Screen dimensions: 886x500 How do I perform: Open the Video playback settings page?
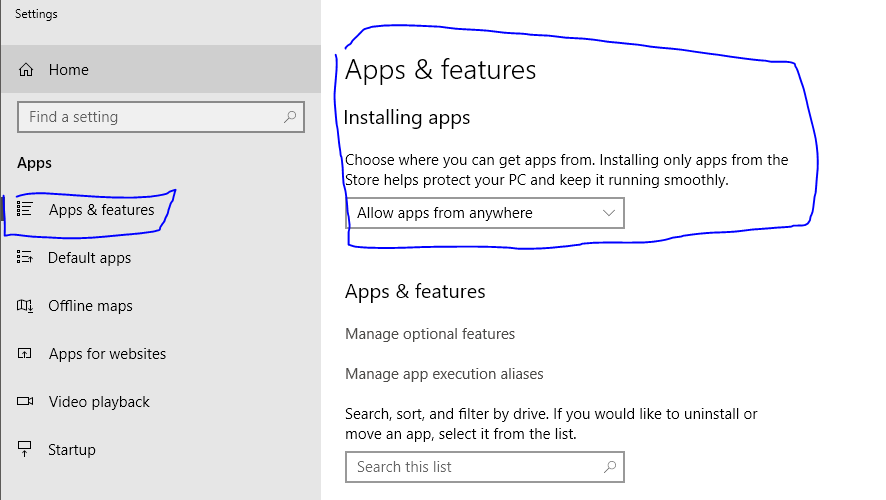(x=99, y=402)
